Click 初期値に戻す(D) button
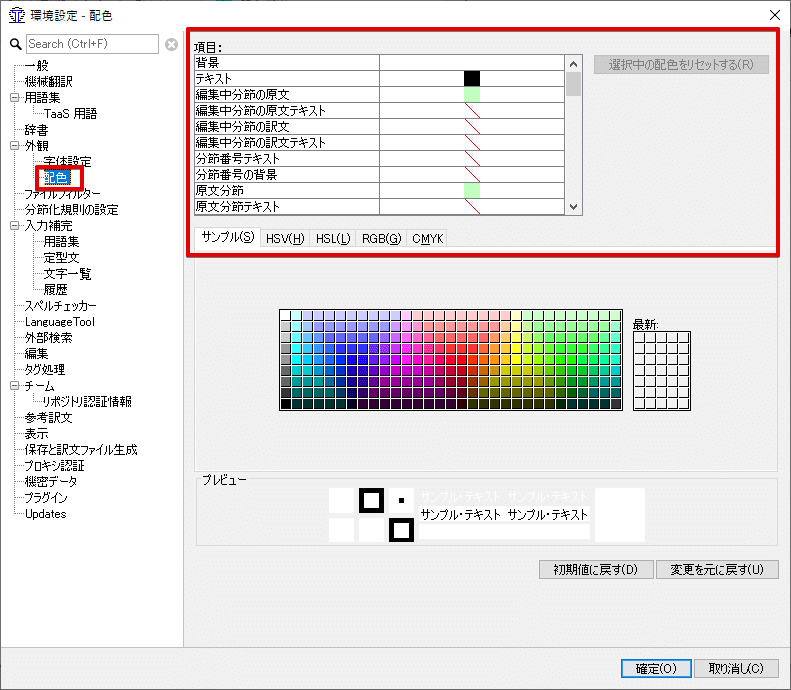This screenshot has height=690, width=791. click(x=596, y=569)
